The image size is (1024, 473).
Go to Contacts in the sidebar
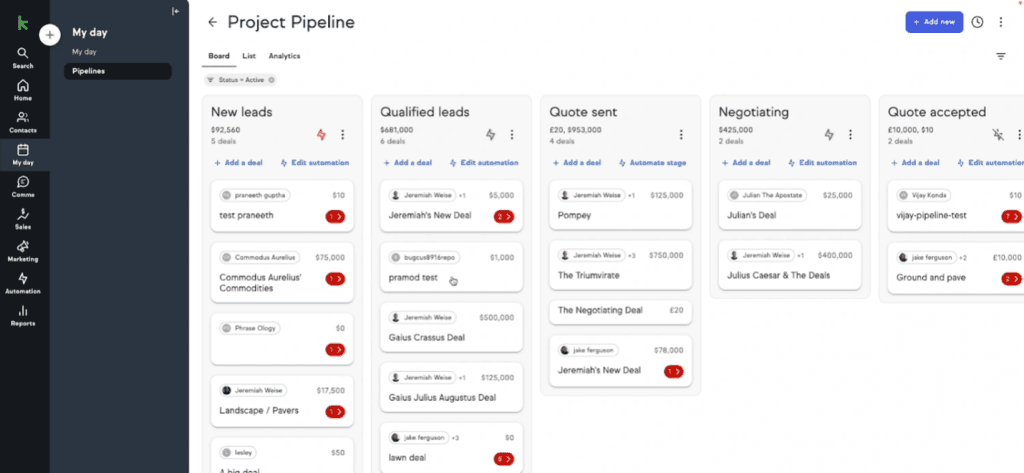coord(23,122)
